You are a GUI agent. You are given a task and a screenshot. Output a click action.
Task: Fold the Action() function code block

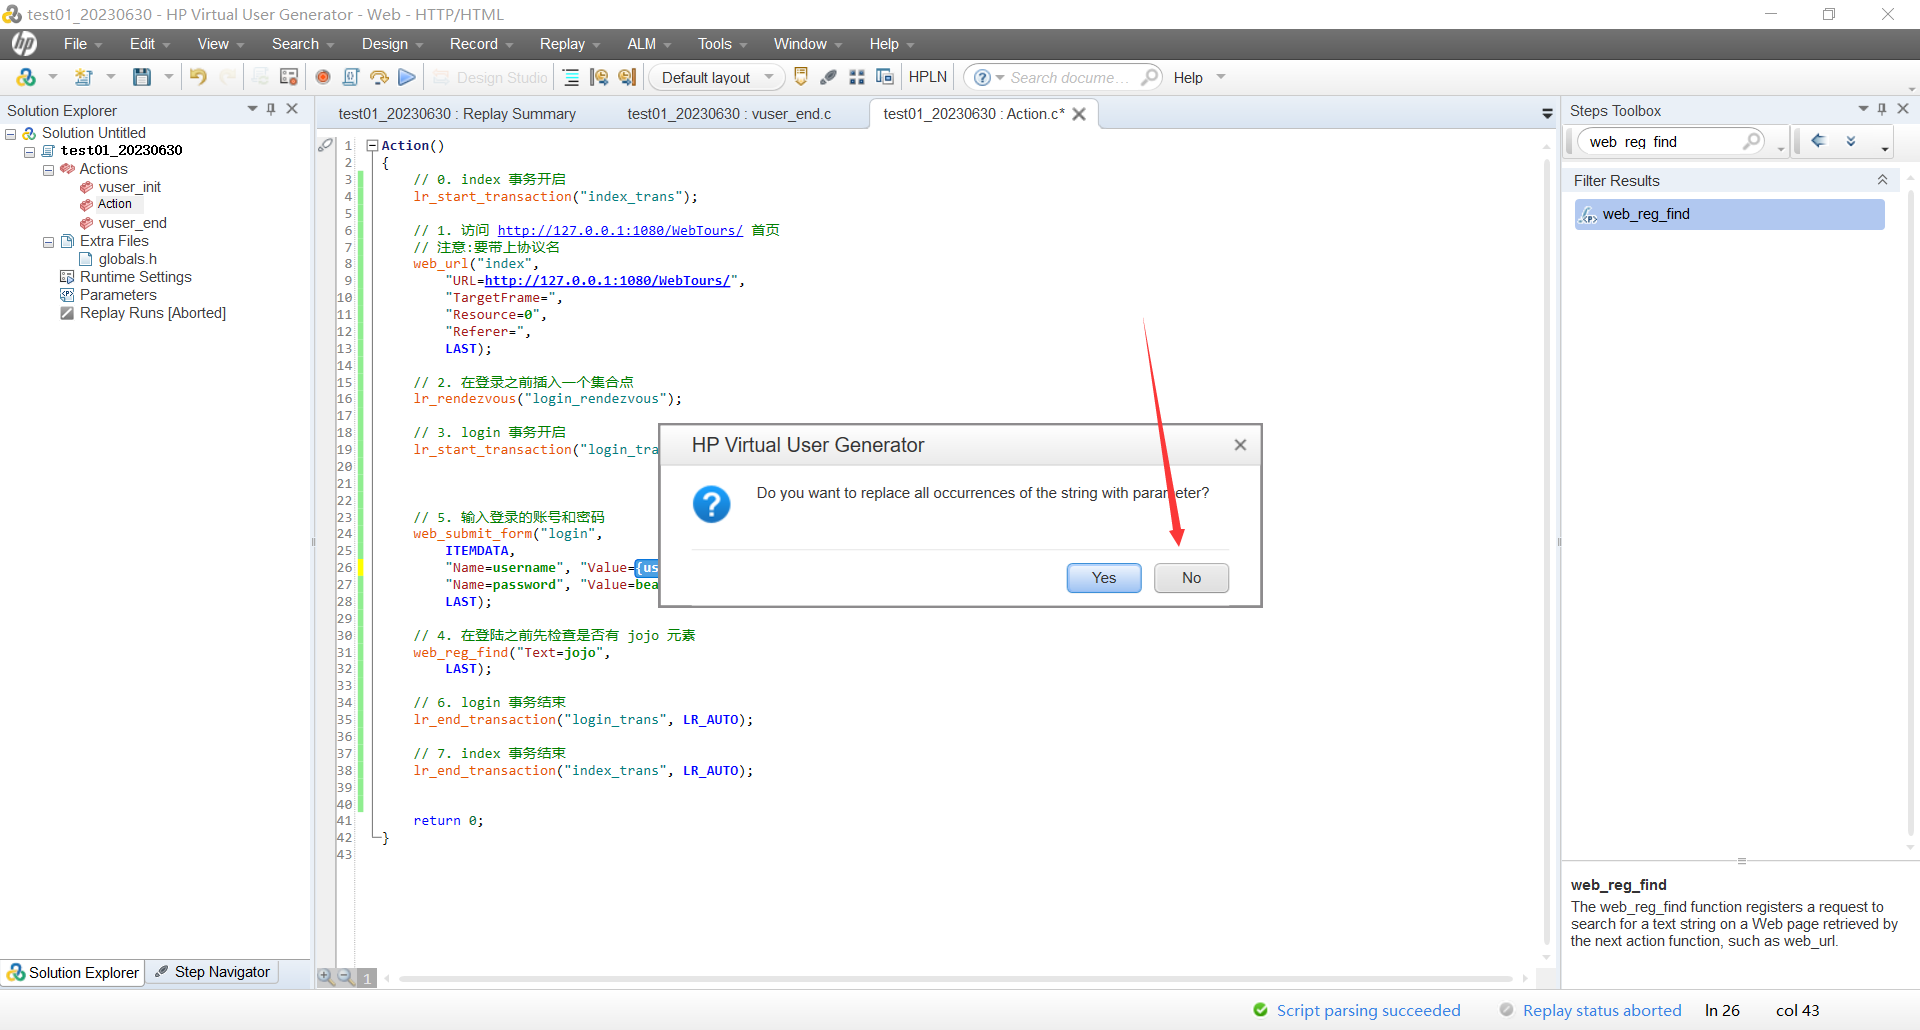(372, 145)
